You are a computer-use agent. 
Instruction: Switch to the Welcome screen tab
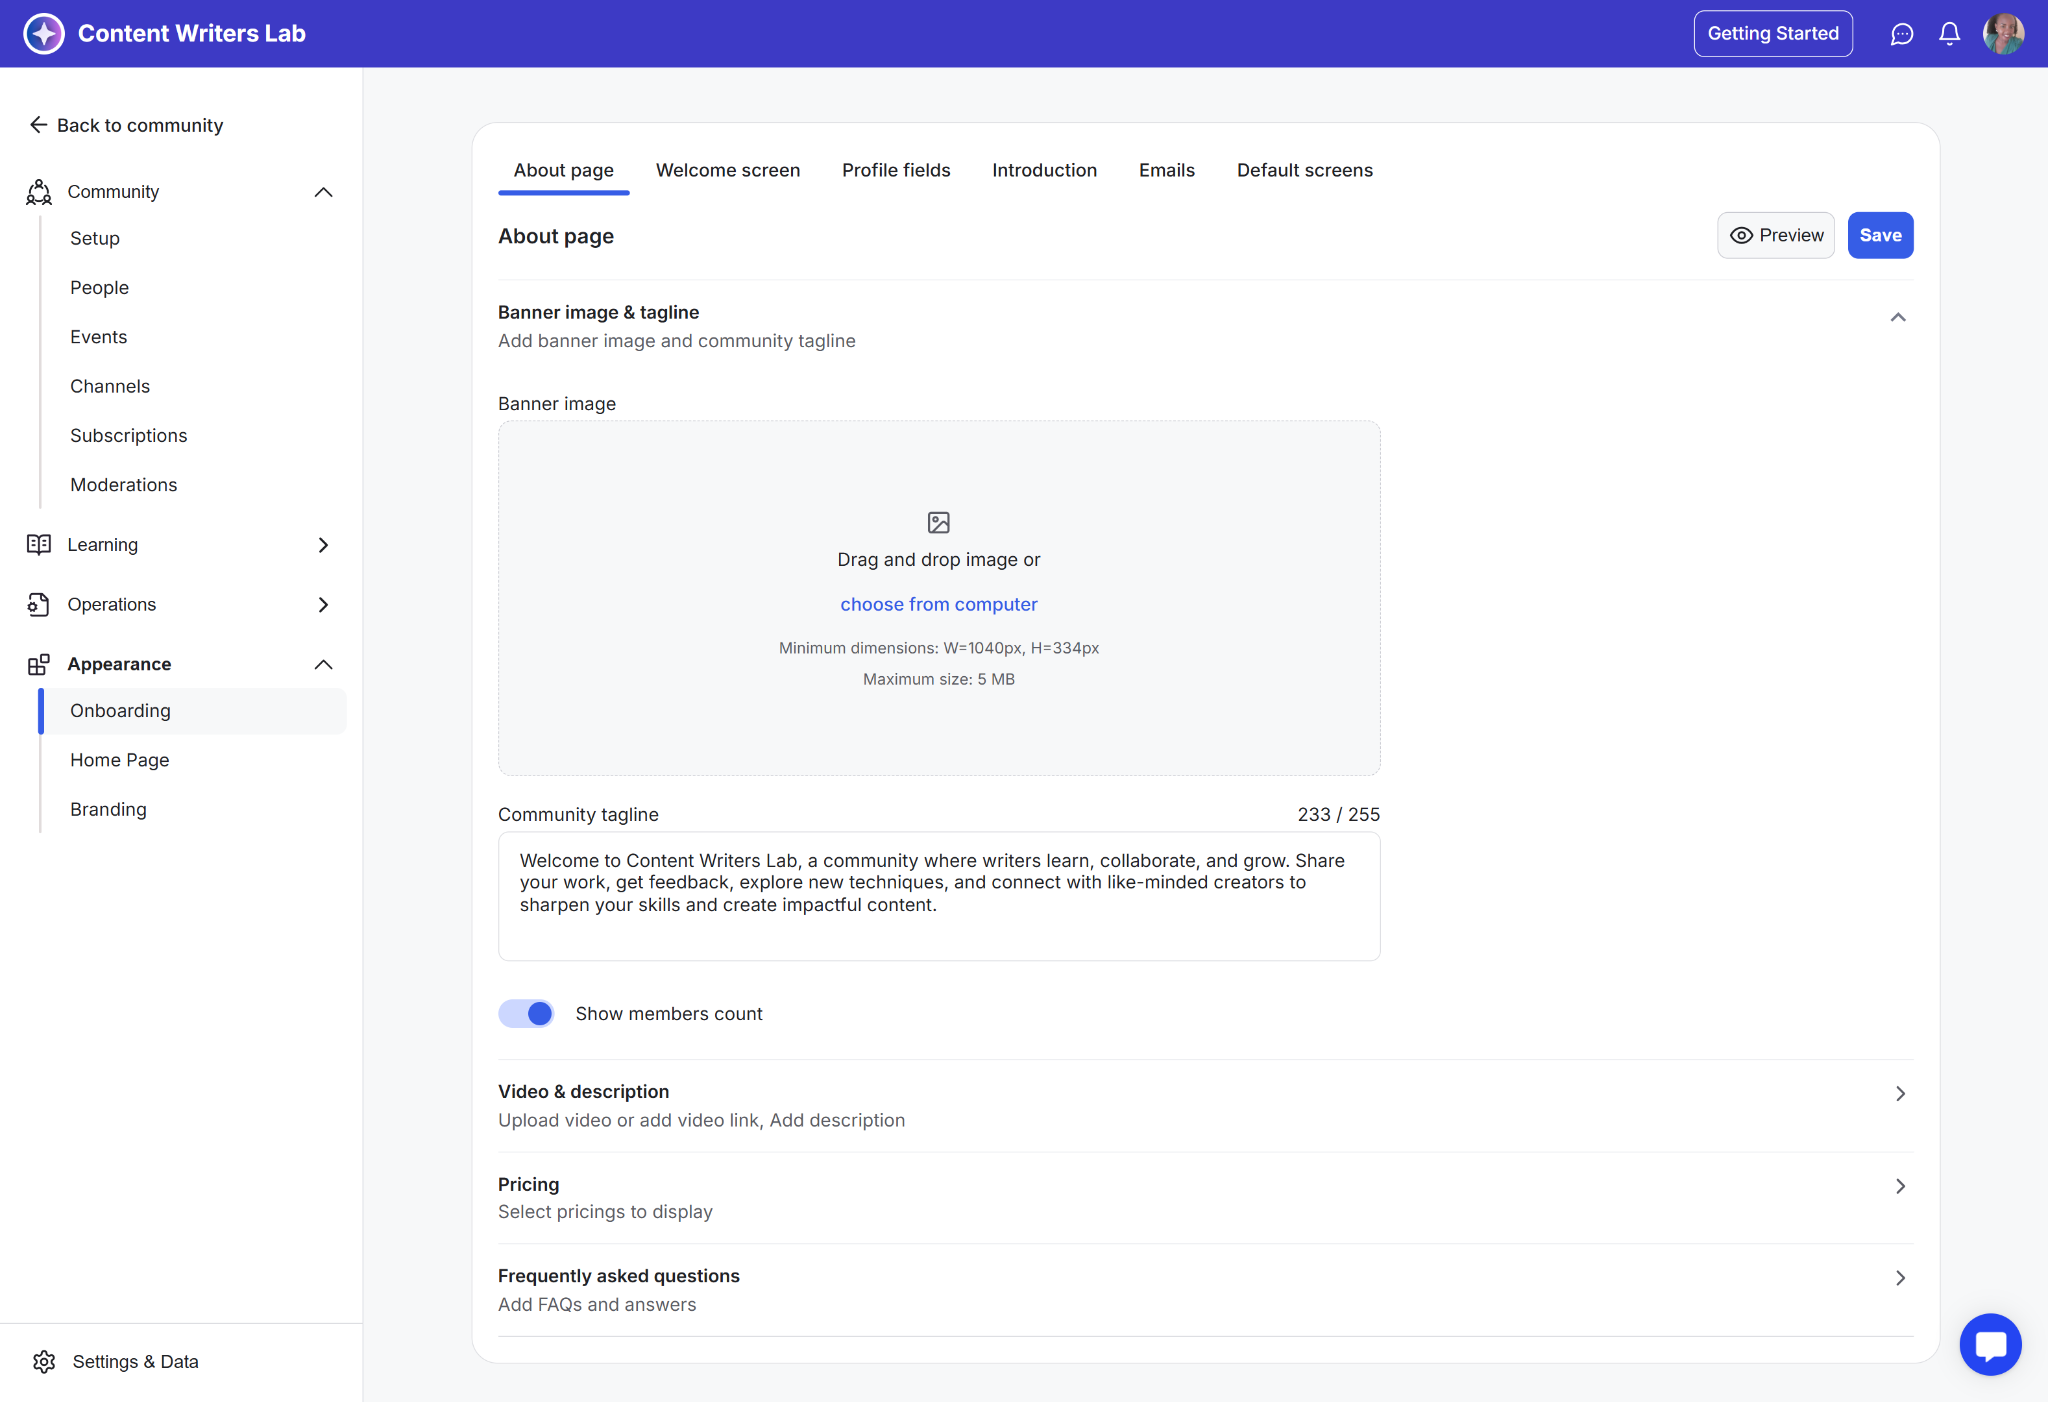[x=727, y=170]
